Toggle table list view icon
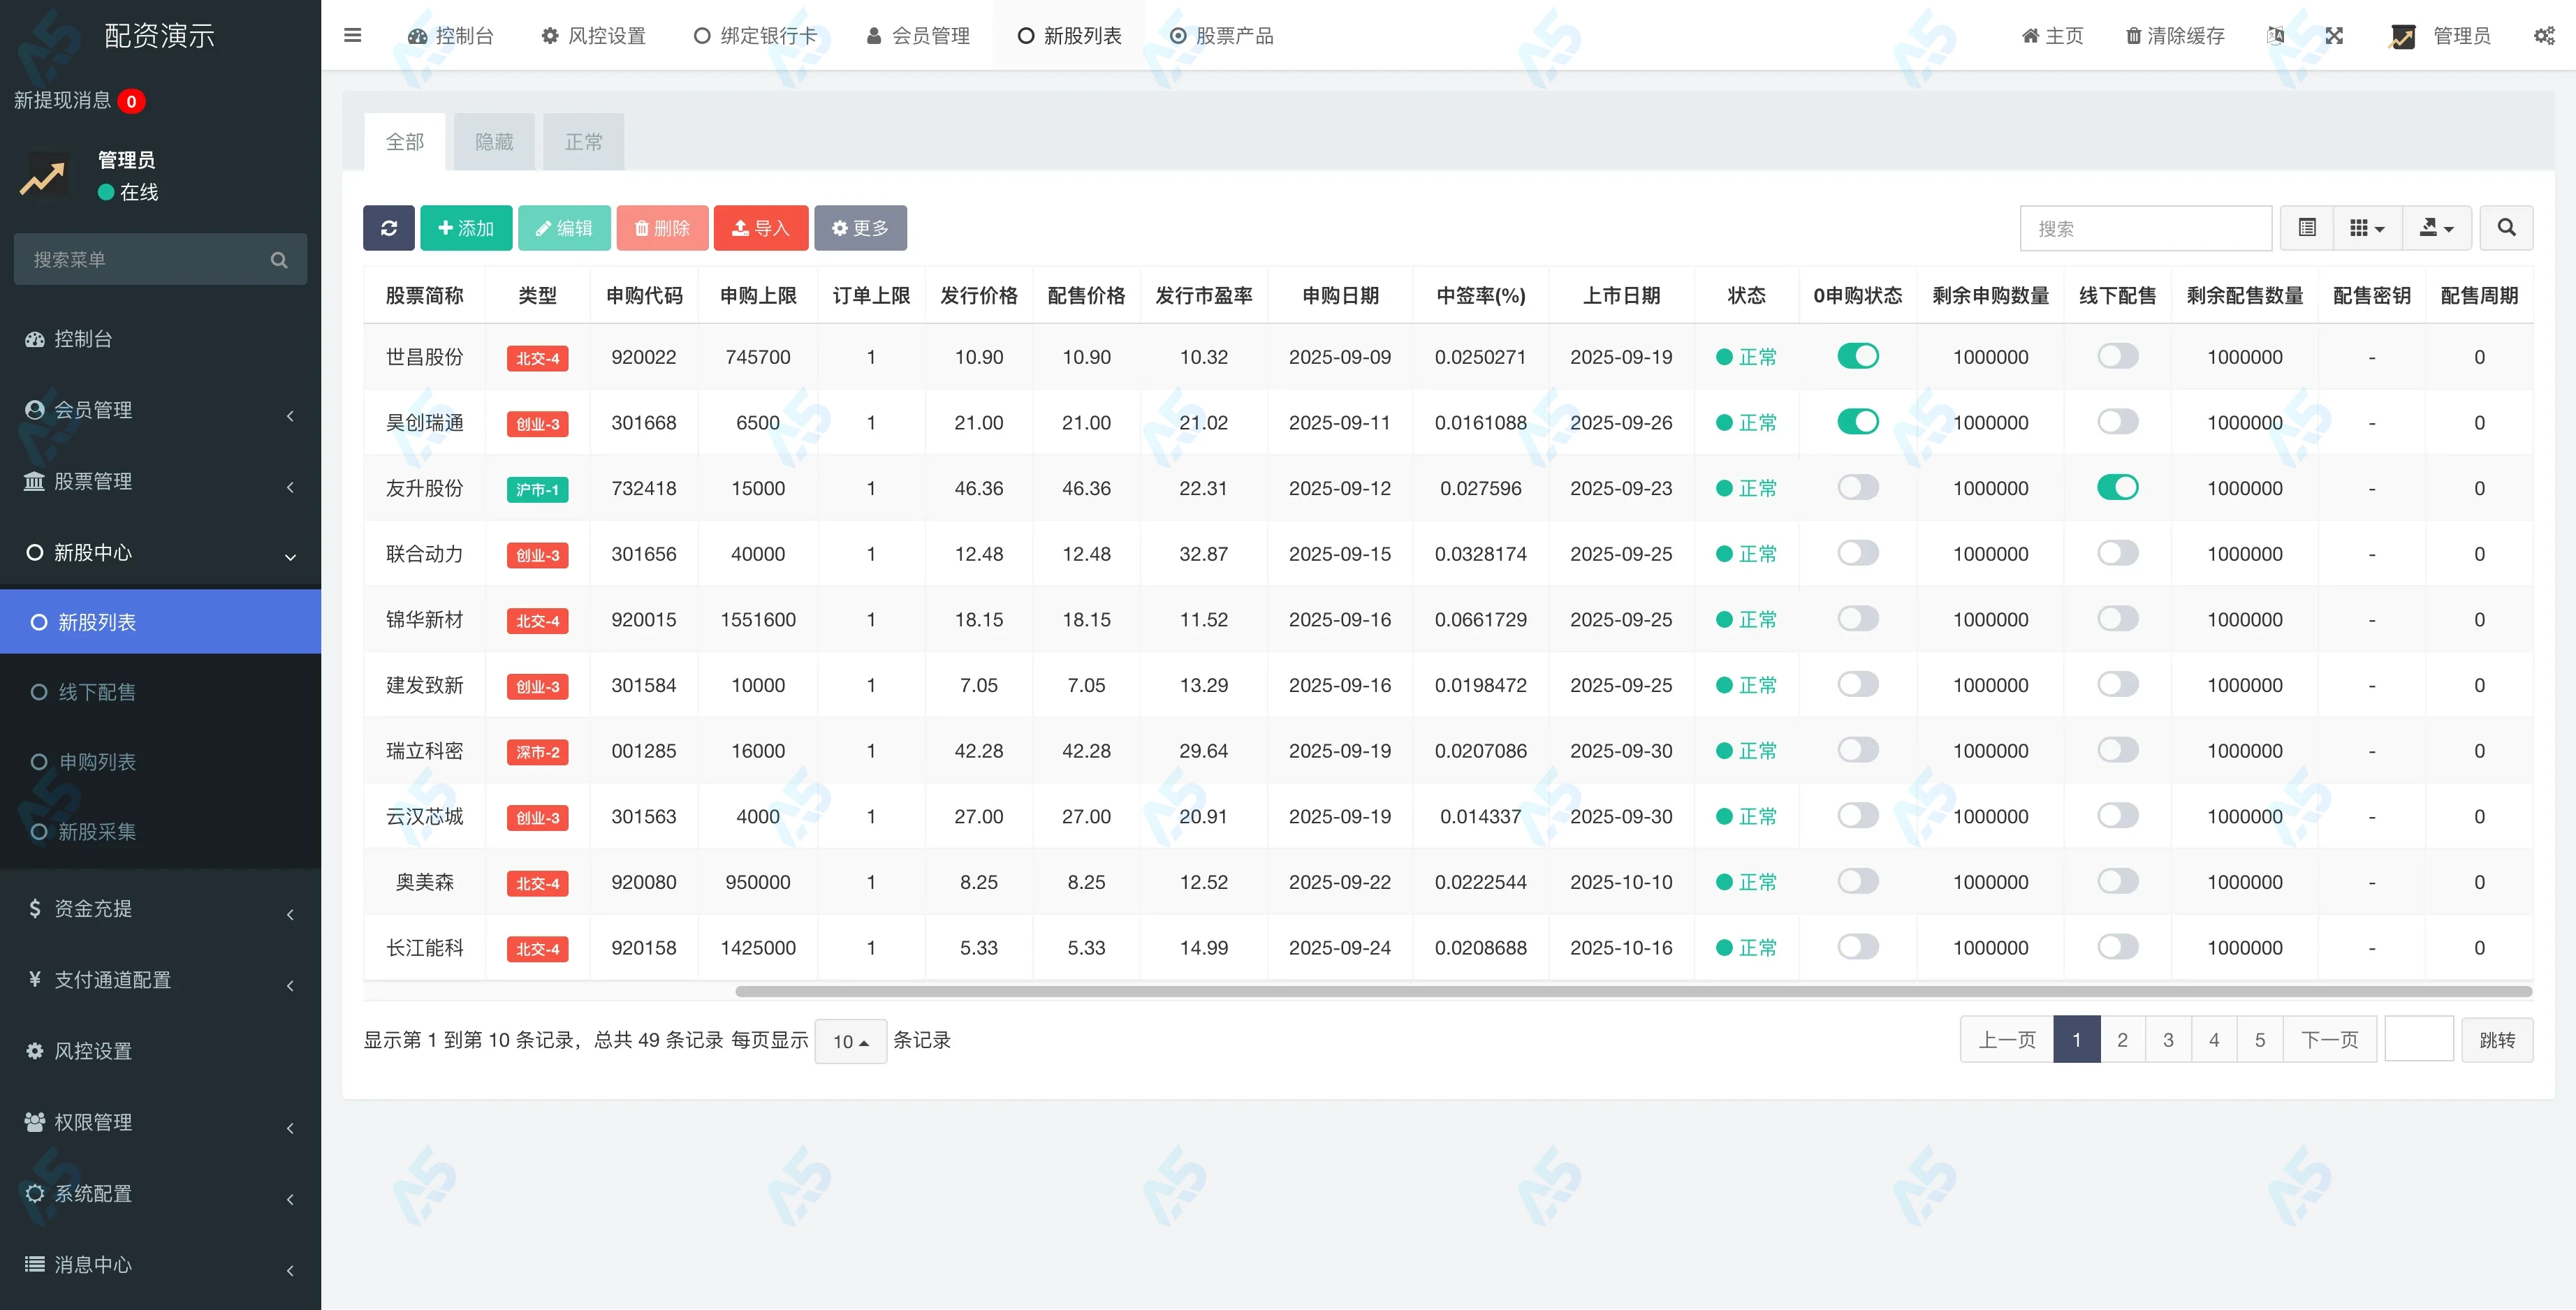 pyautogui.click(x=2307, y=228)
